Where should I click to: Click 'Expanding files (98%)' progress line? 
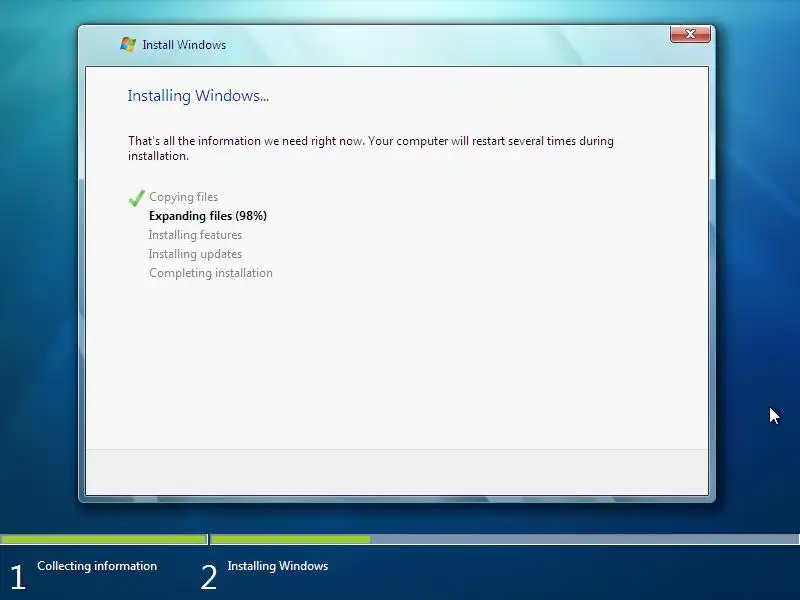208,216
